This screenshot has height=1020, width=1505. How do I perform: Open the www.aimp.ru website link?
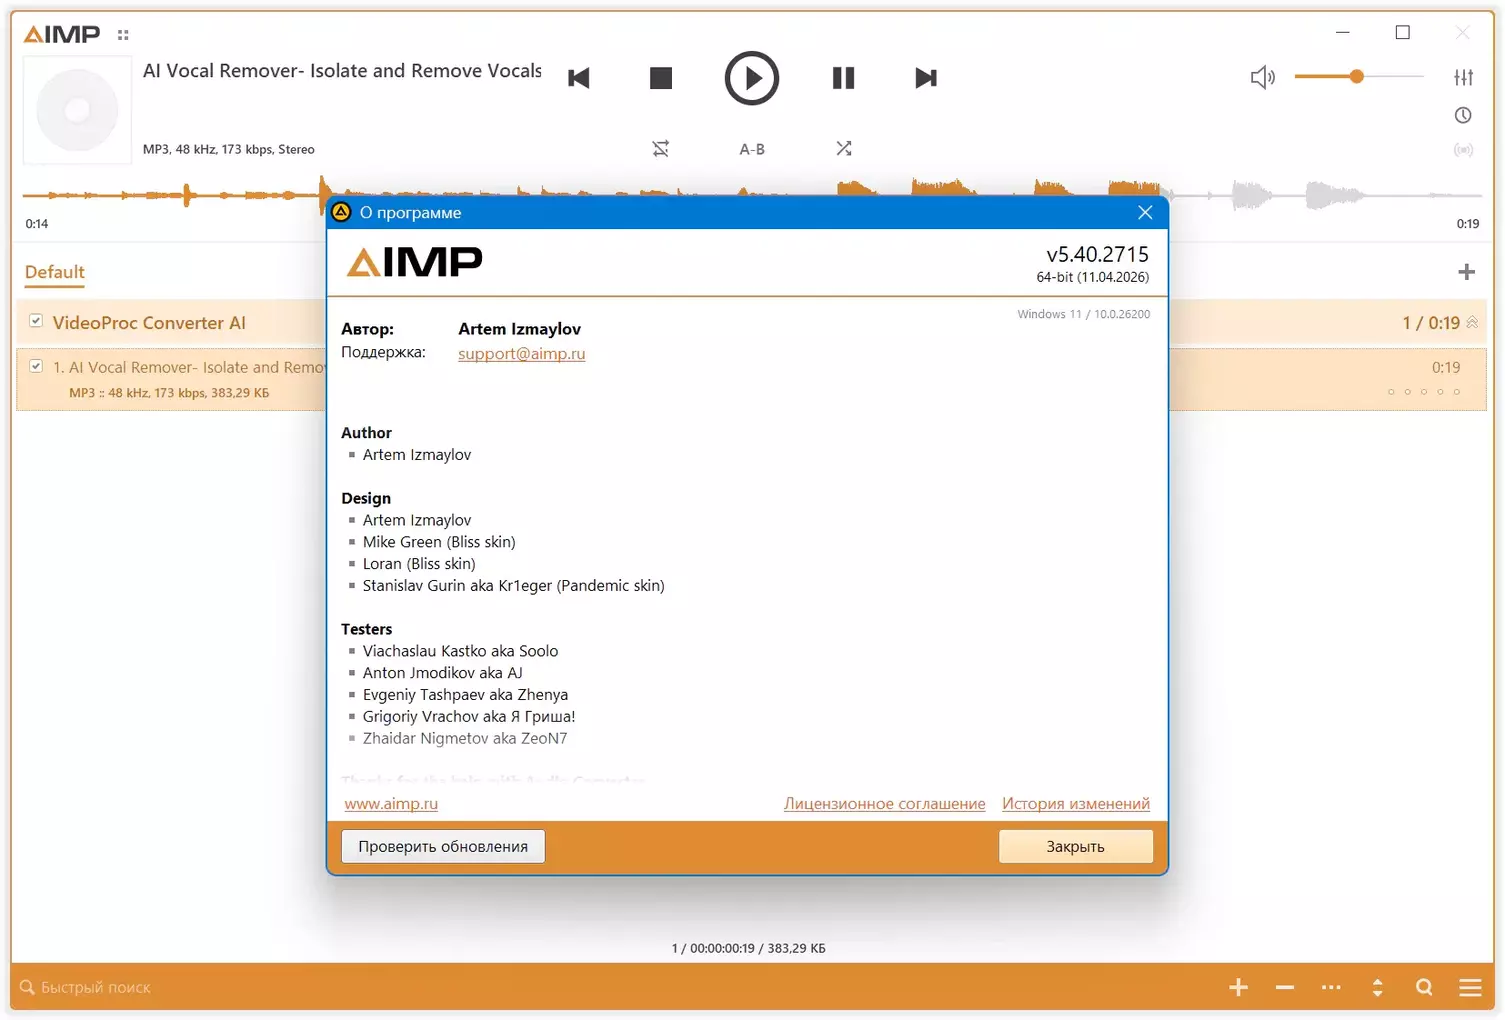pos(391,804)
